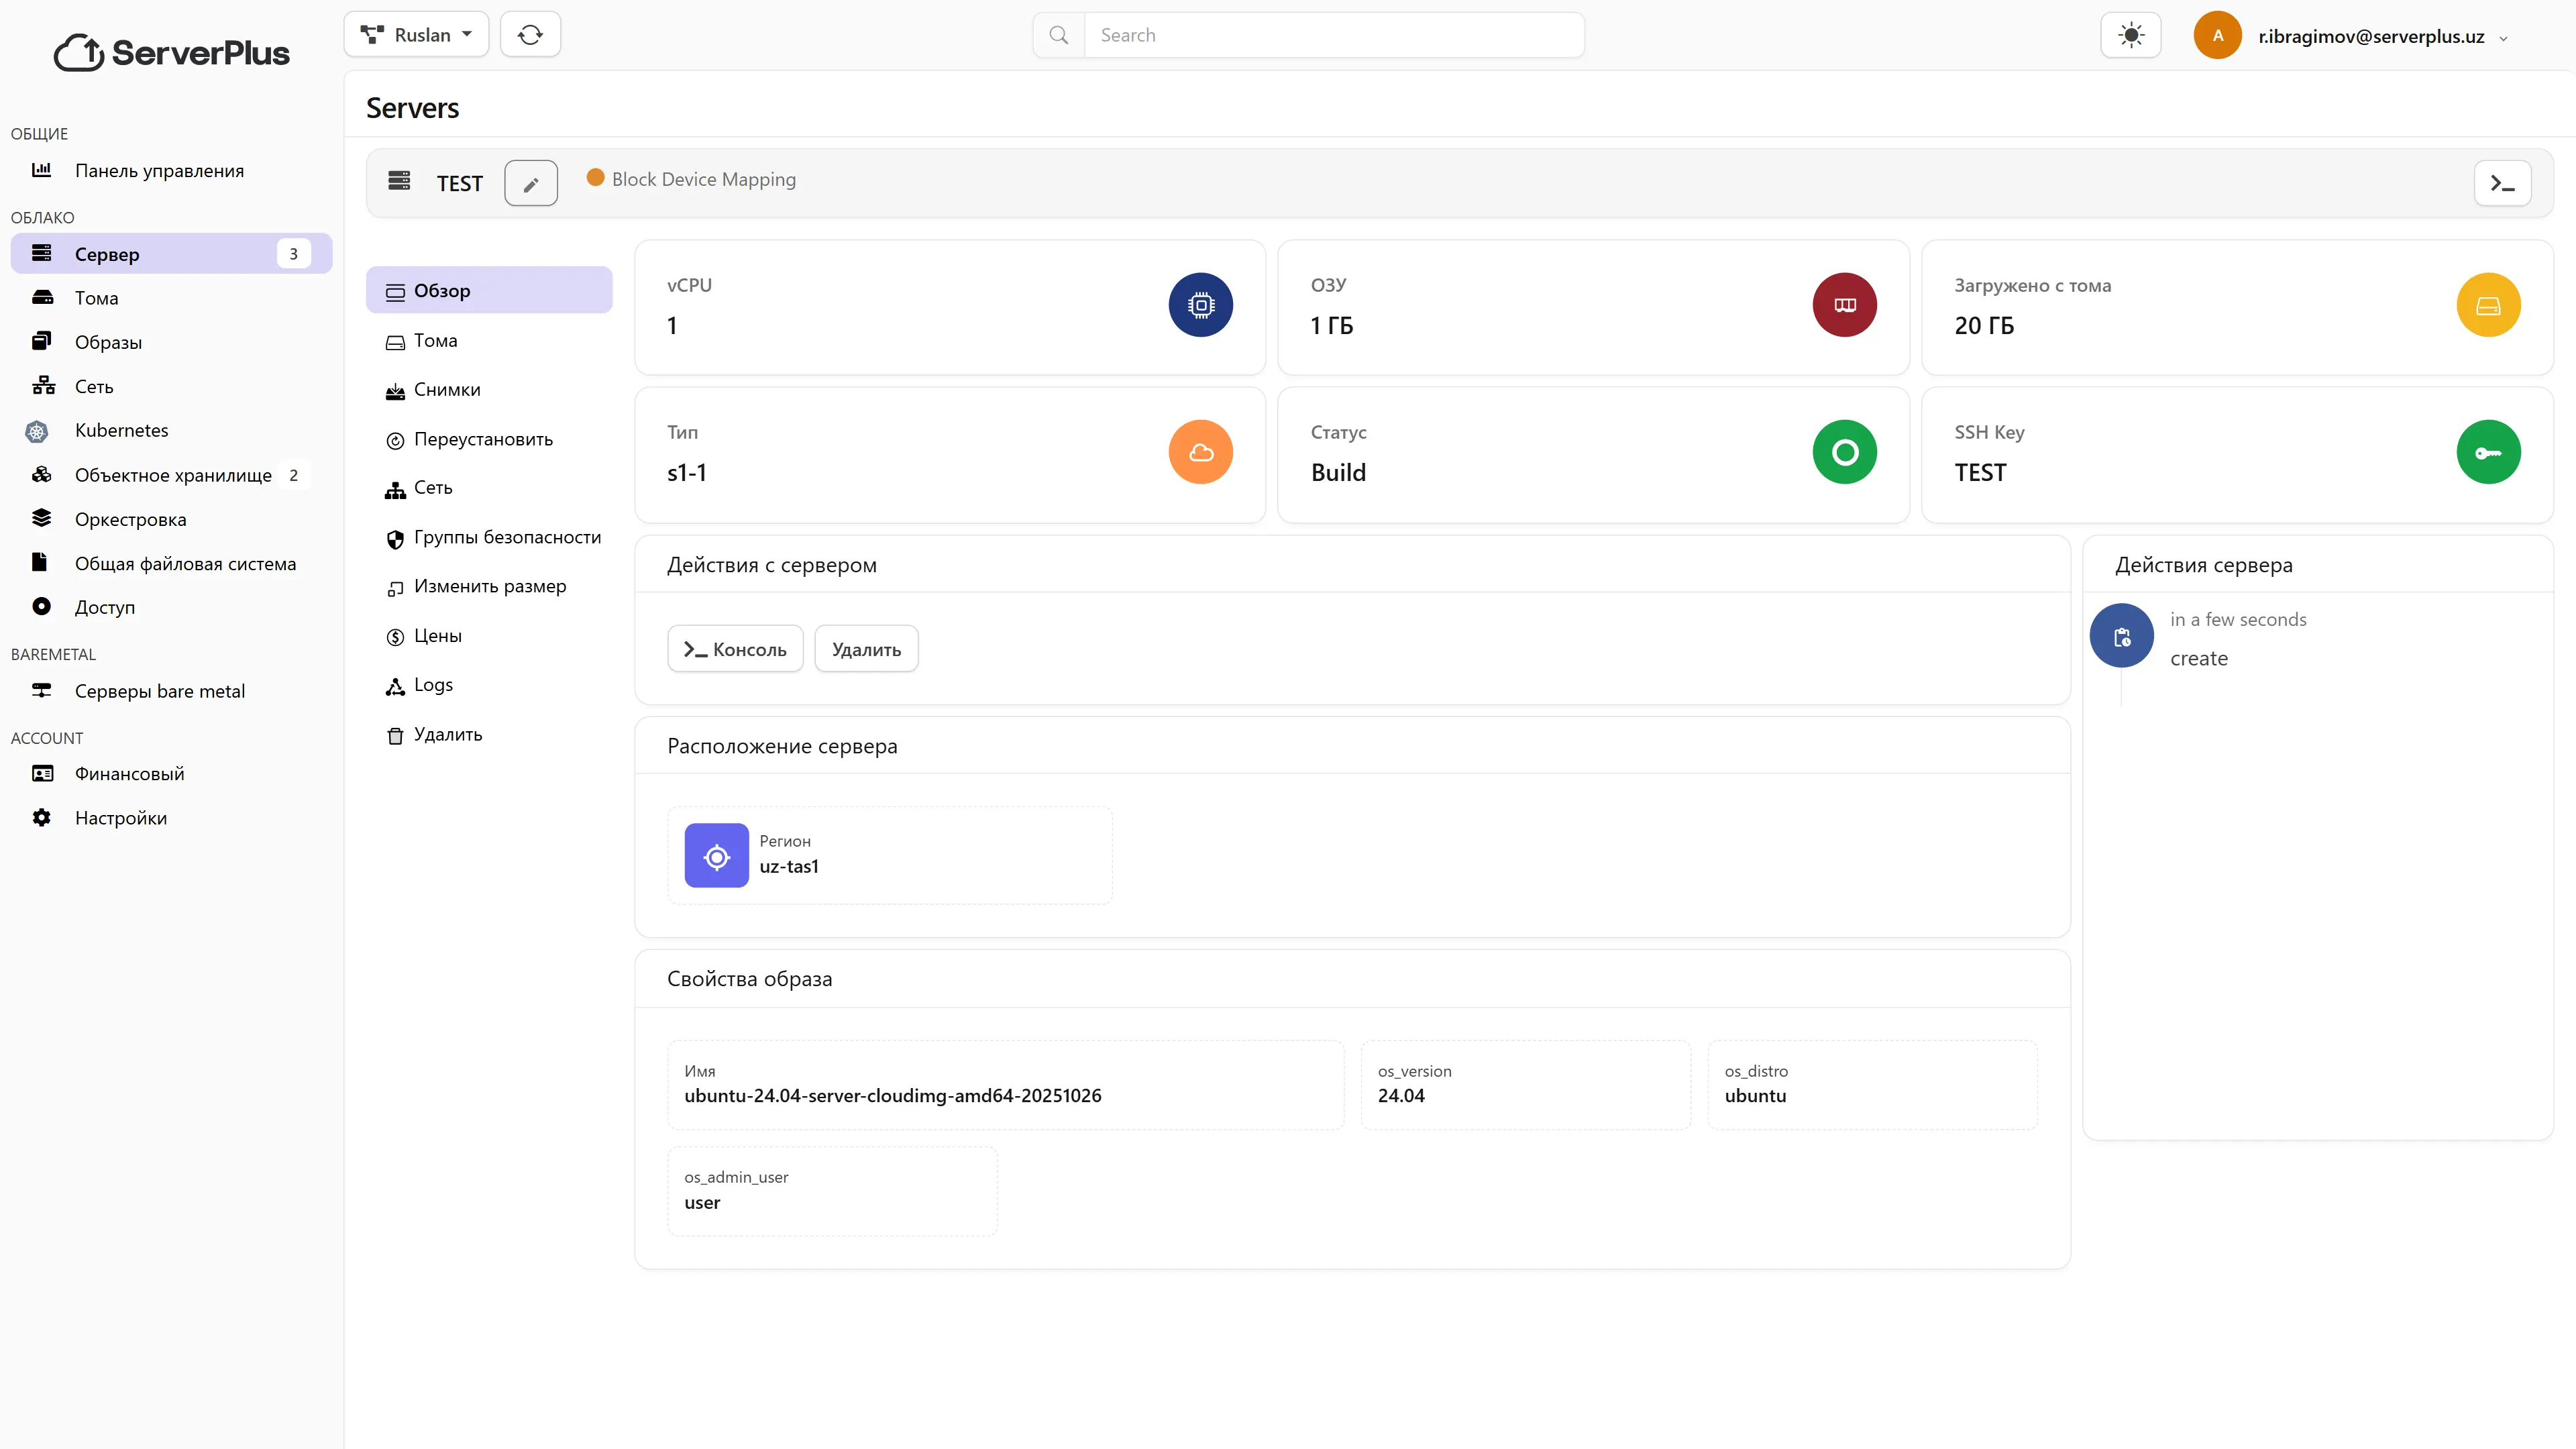Open the terminal console icon in server header
Screen dimensions: 2576x1449
[2502, 184]
